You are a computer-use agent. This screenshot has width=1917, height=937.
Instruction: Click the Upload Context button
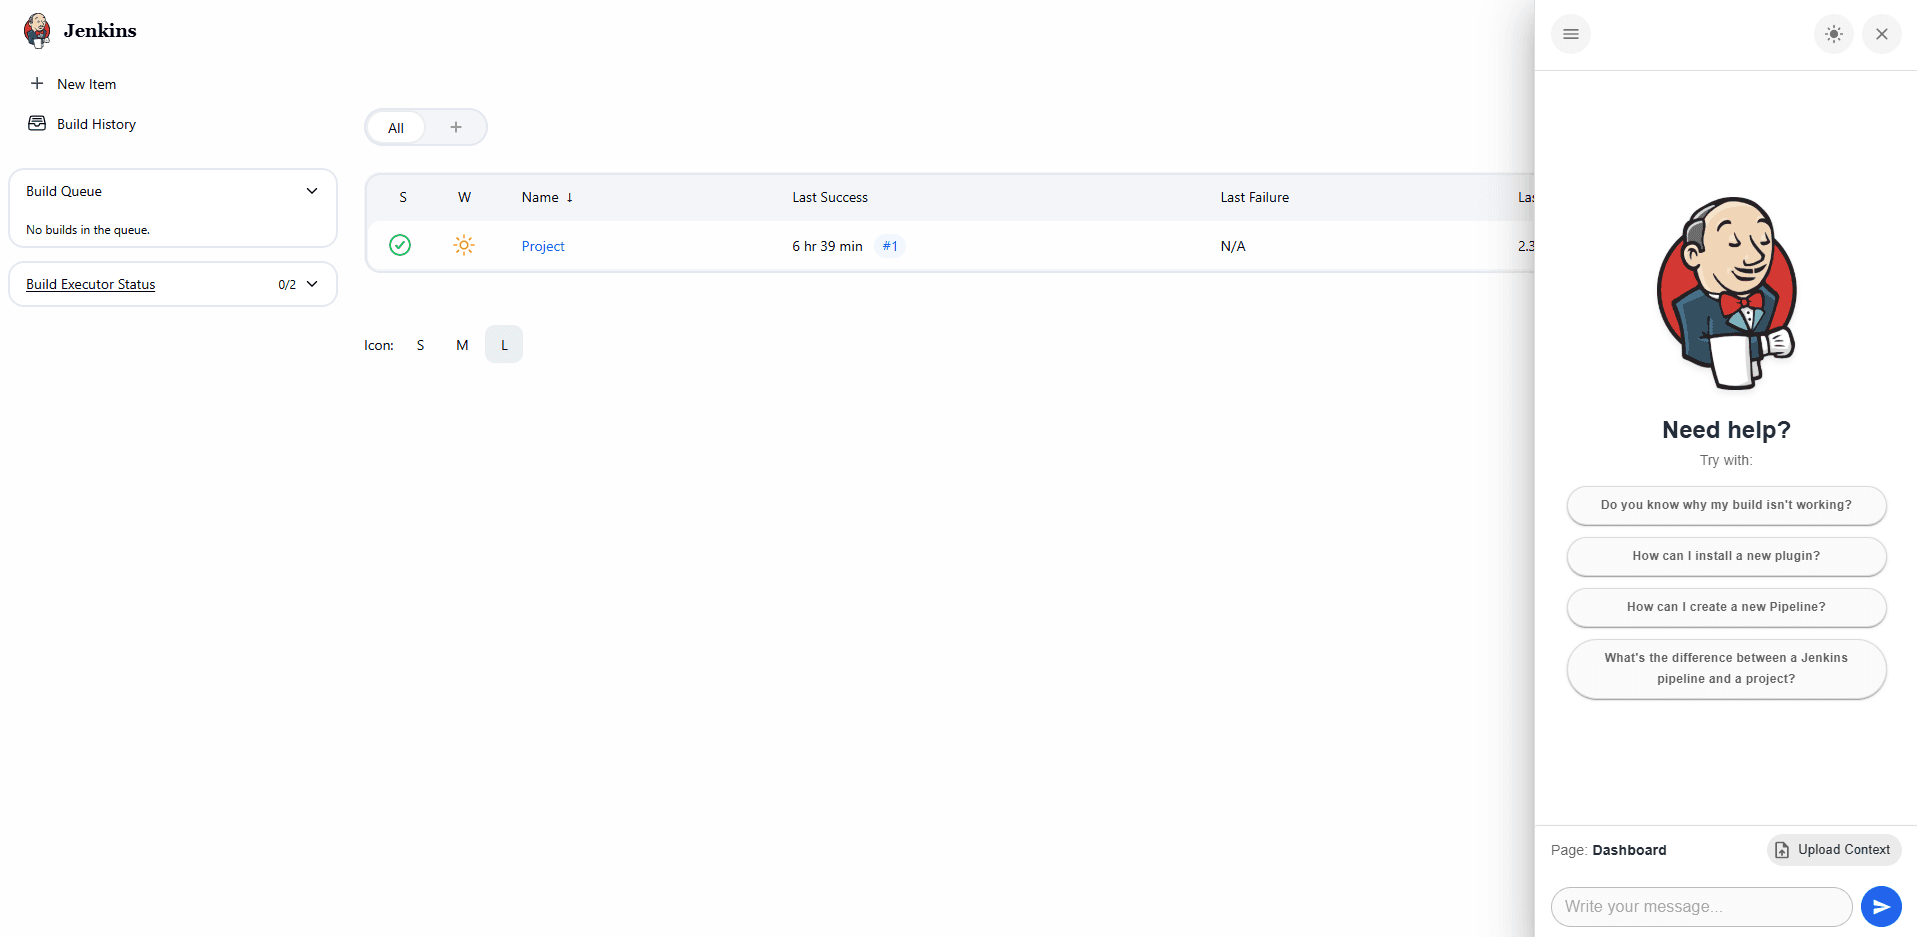pos(1834,850)
